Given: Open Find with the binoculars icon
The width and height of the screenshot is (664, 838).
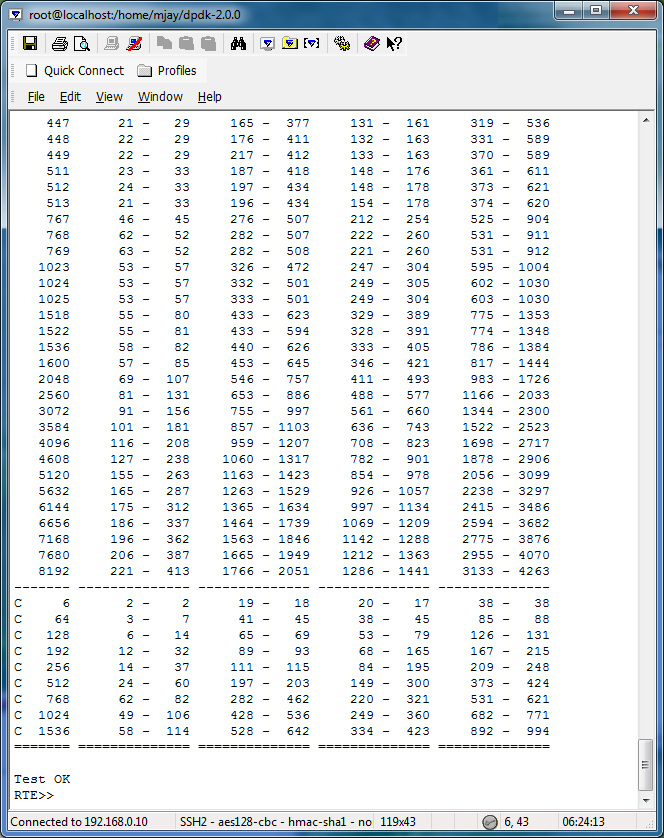Looking at the screenshot, I should 238,43.
